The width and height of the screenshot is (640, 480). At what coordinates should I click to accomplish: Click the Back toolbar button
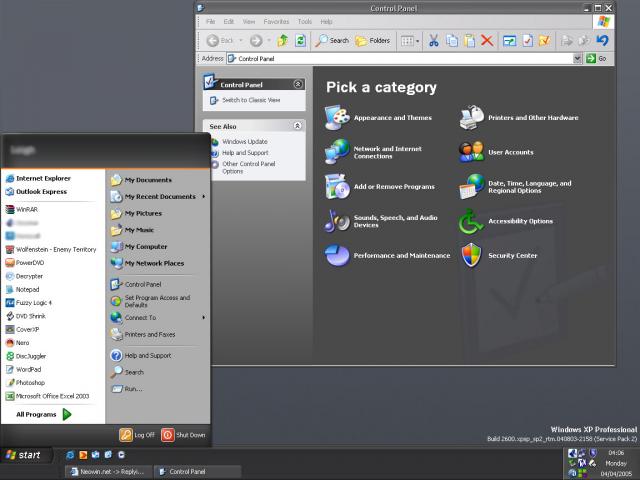tap(220, 40)
